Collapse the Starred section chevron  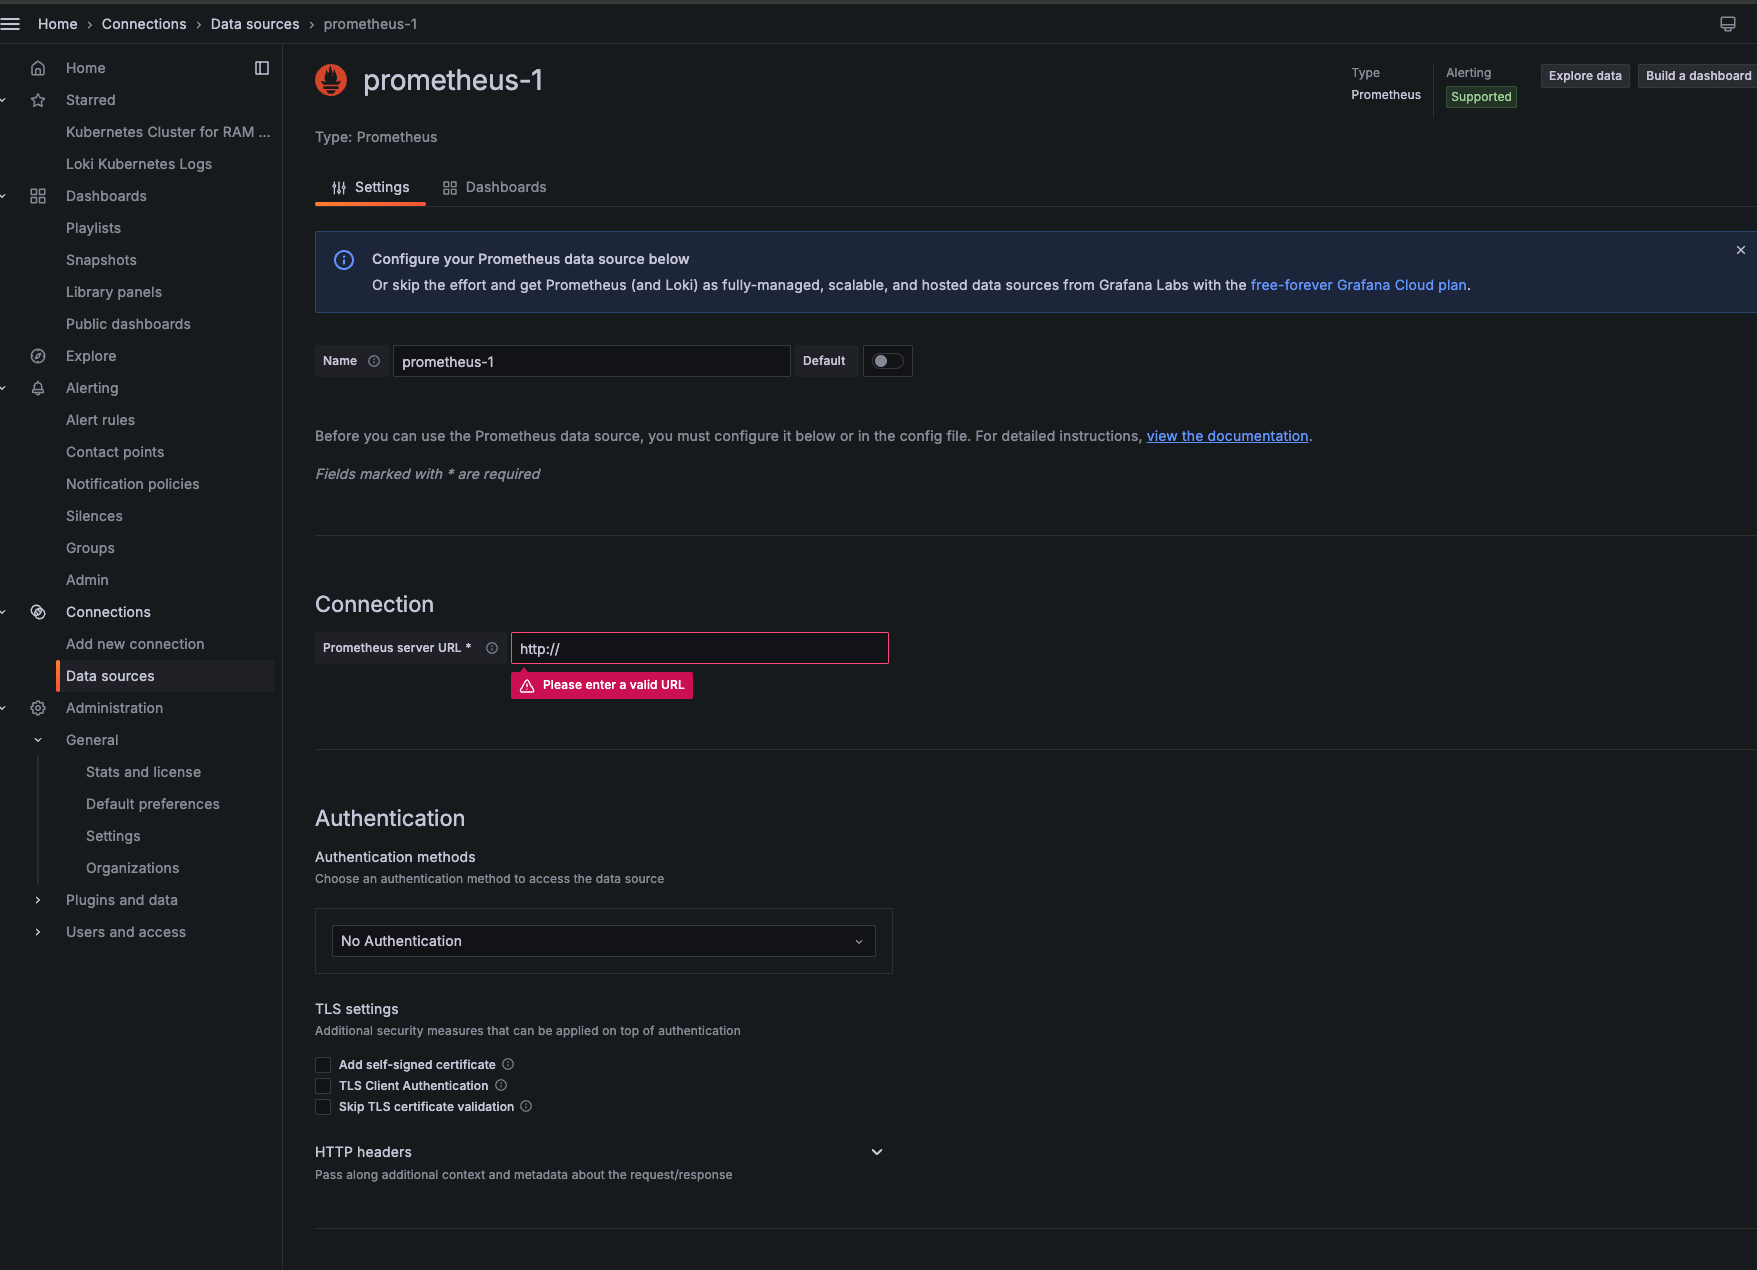4,100
